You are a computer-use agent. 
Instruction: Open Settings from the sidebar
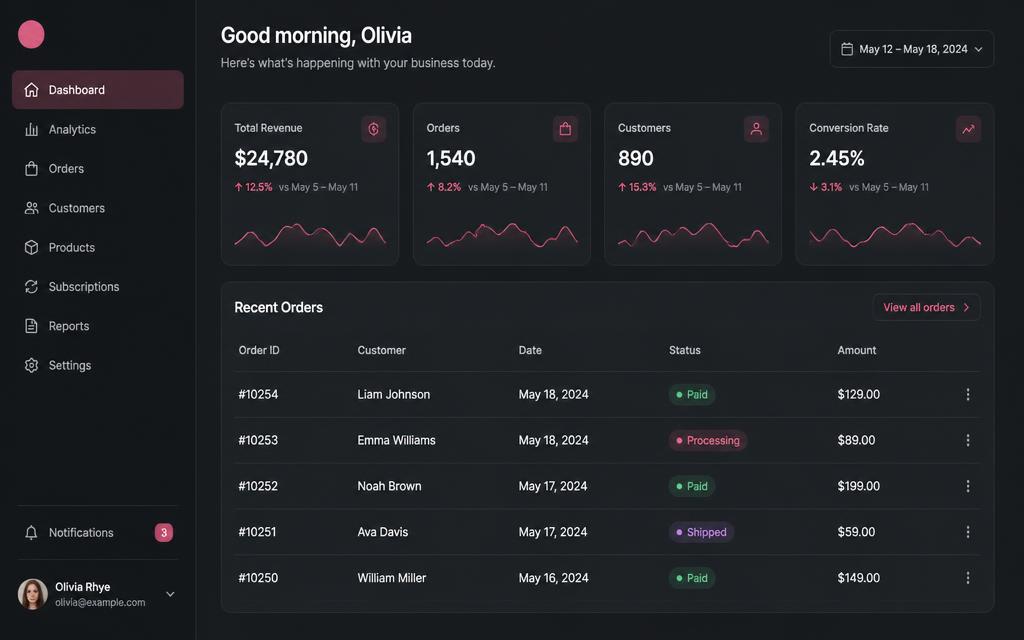[98, 365]
